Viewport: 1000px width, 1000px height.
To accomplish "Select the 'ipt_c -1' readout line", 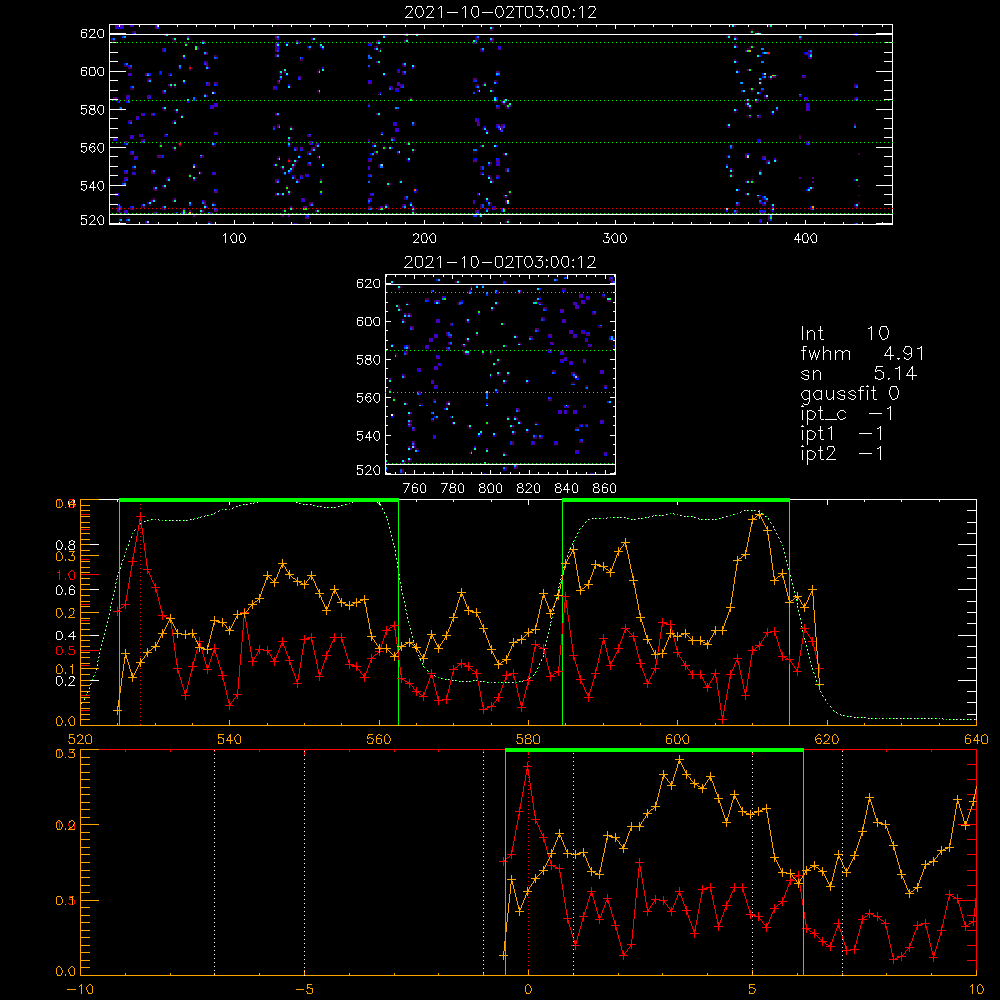I will [847, 414].
